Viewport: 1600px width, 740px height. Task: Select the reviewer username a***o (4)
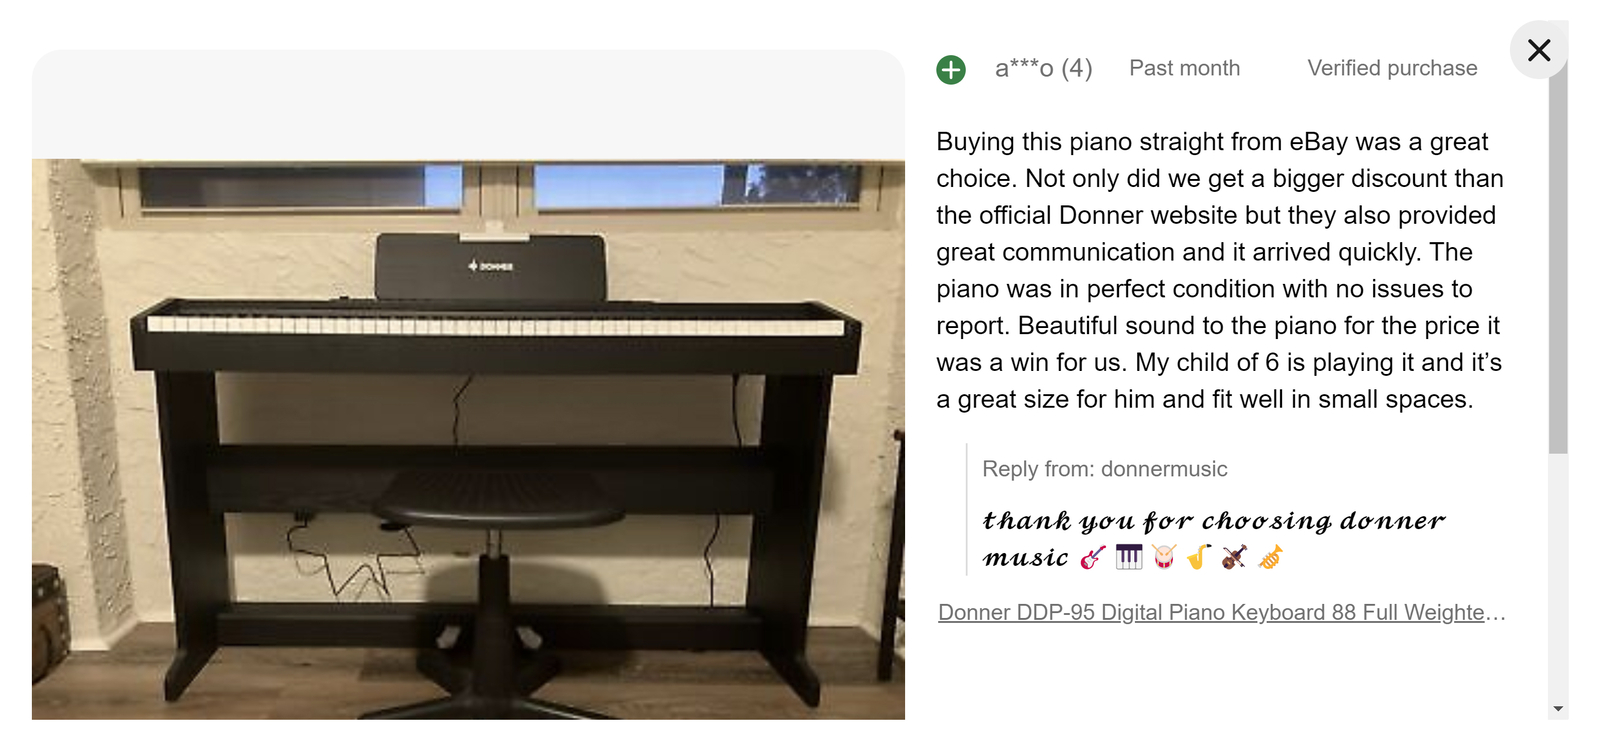pyautogui.click(x=1042, y=68)
